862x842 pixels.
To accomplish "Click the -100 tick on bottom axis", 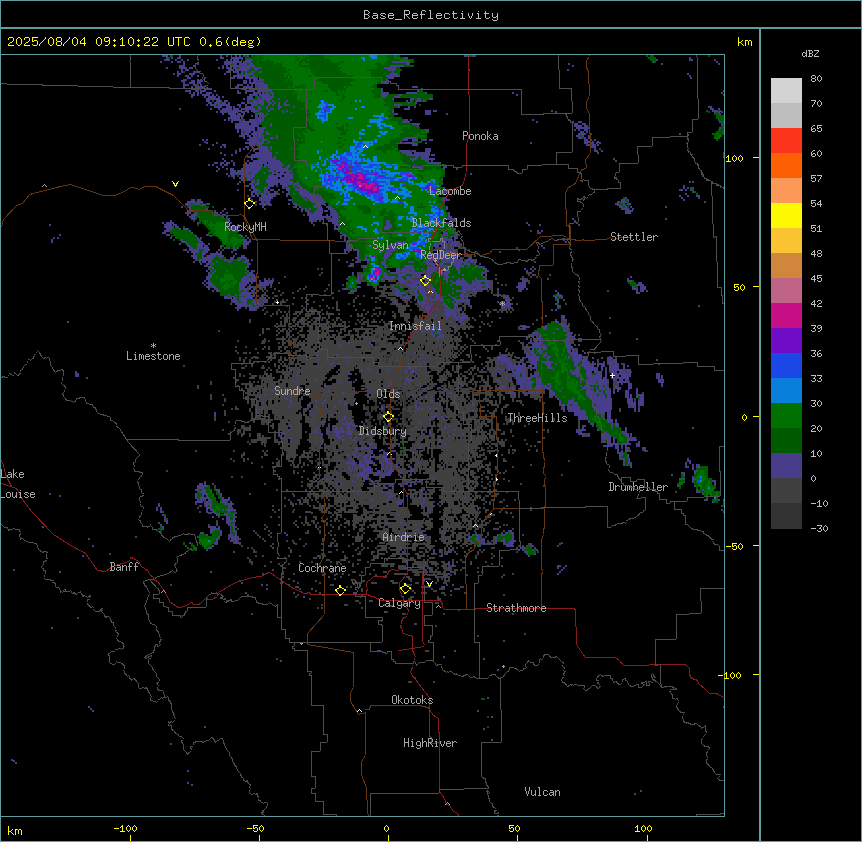I will pyautogui.click(x=125, y=828).
